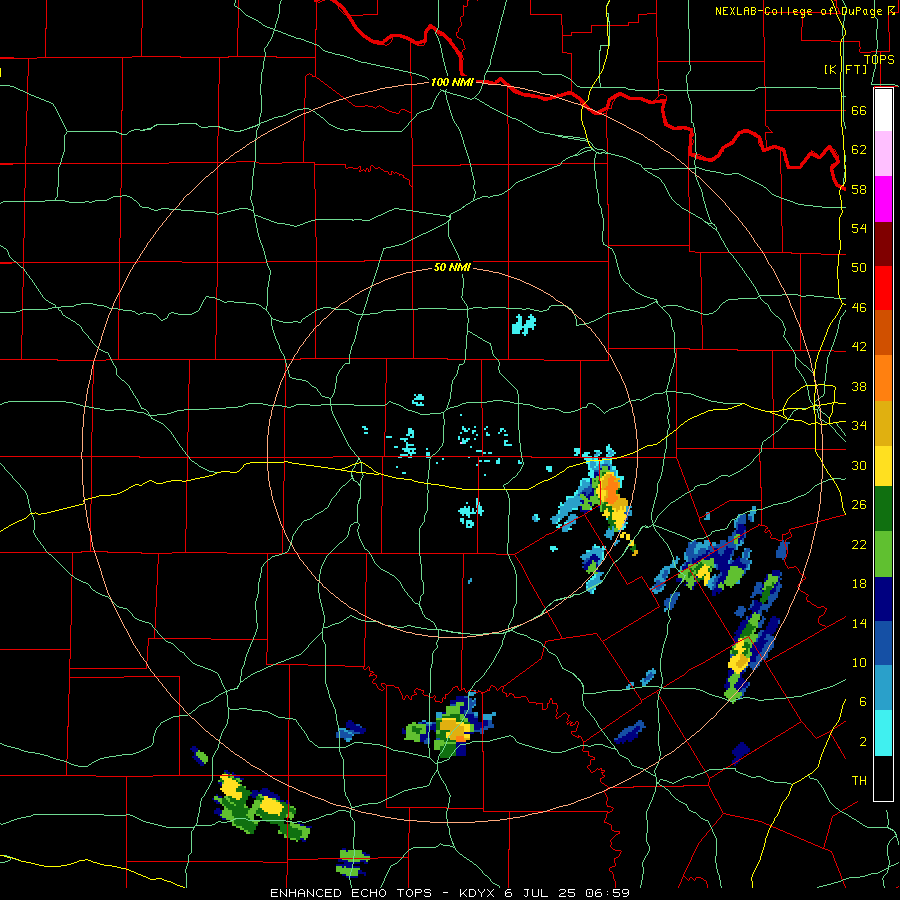Screen dimensions: 900x900
Task: Click the legend value '58'
Action: tap(859, 189)
